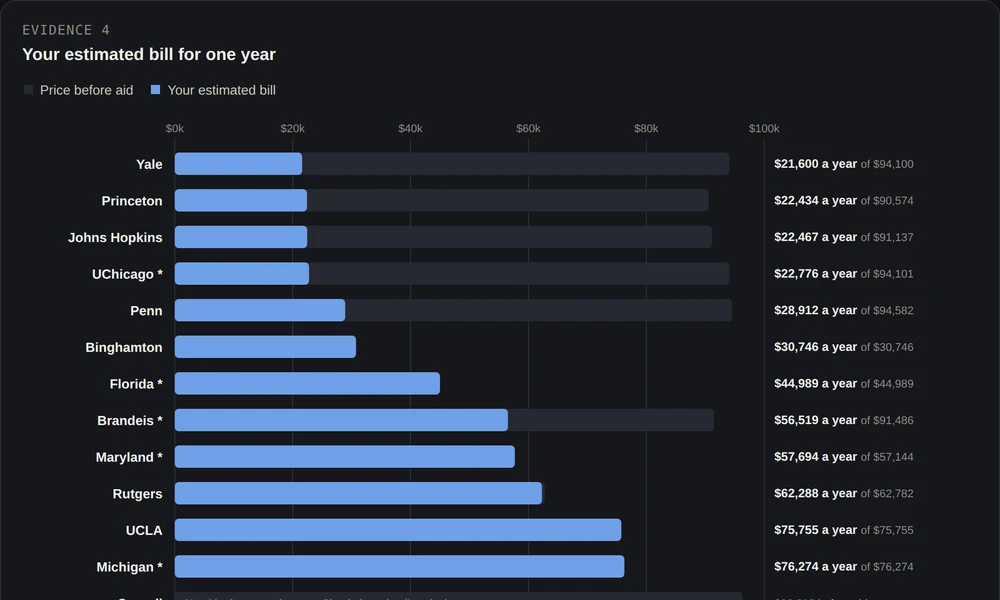Click the '$75,755 a year' value

coord(816,530)
